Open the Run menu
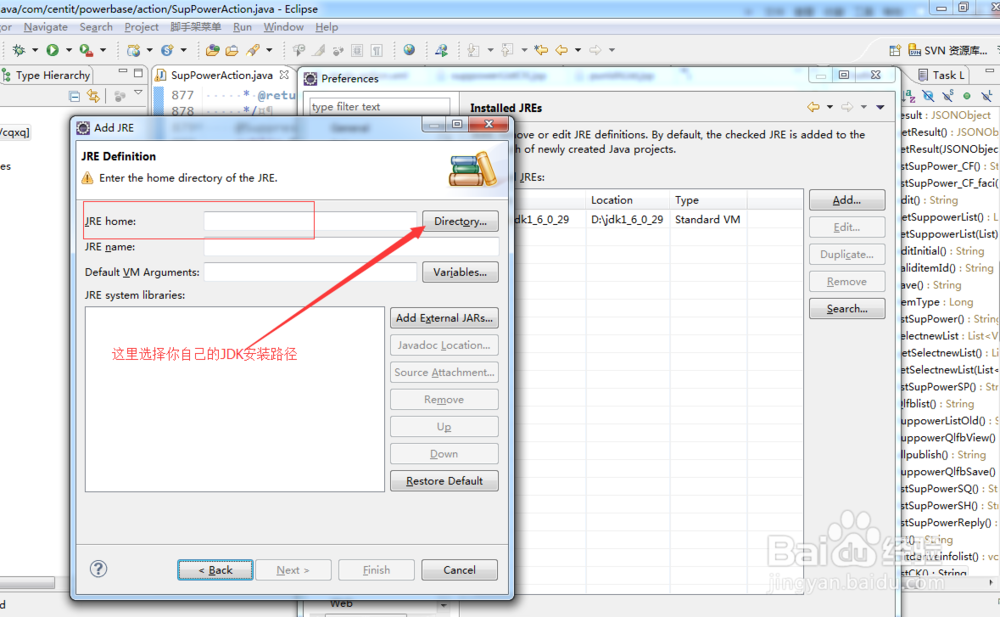 click(242, 27)
